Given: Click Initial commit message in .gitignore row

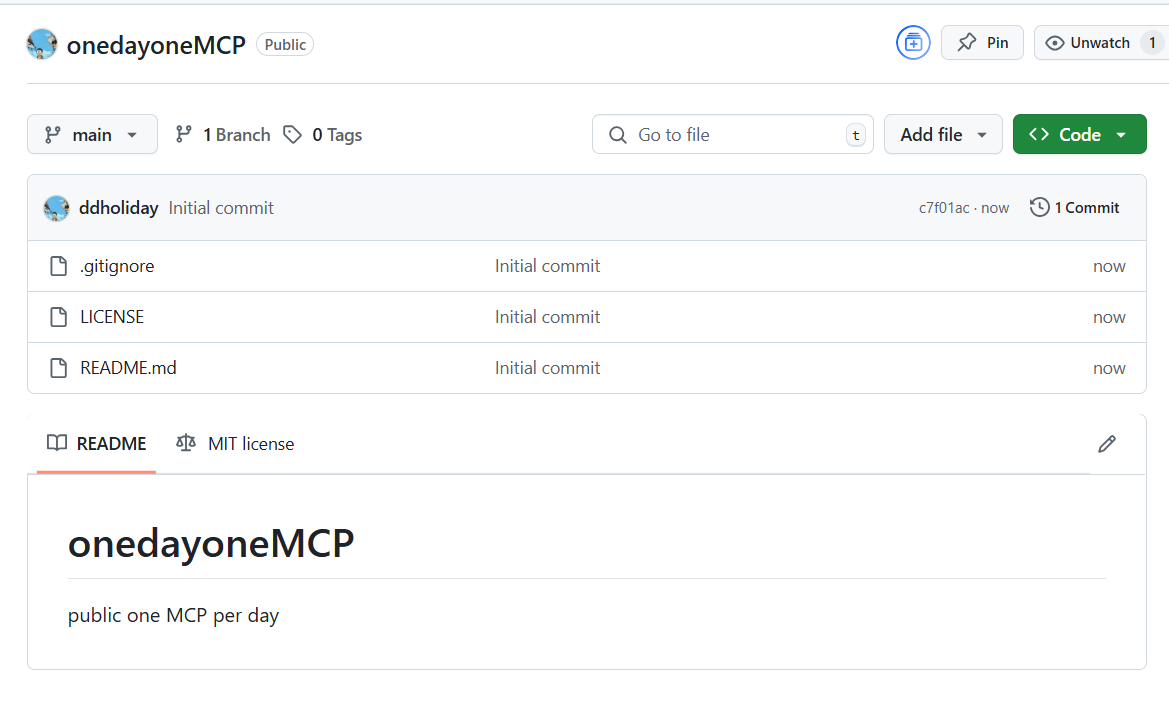Looking at the screenshot, I should pyautogui.click(x=547, y=266).
